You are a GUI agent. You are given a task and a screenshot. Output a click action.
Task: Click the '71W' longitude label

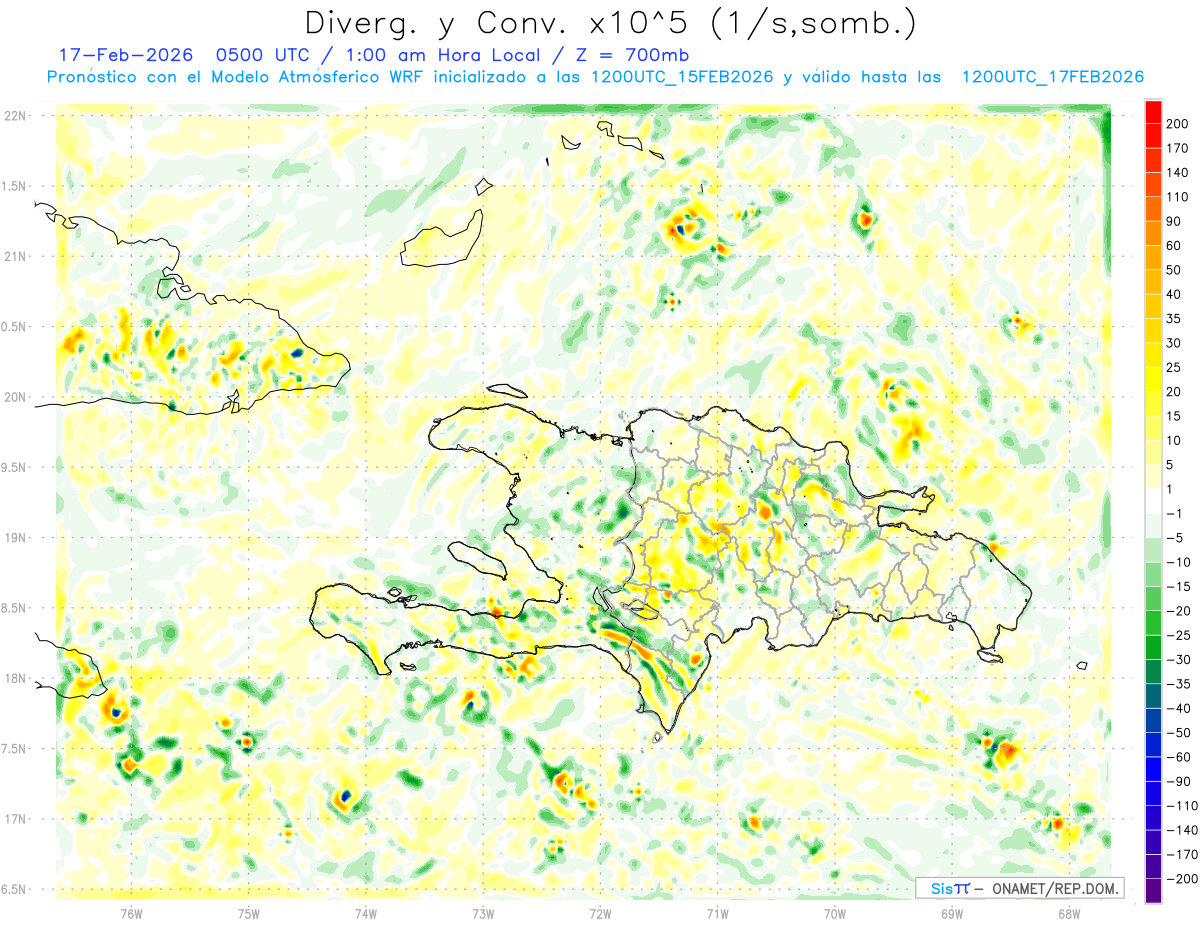click(x=717, y=913)
